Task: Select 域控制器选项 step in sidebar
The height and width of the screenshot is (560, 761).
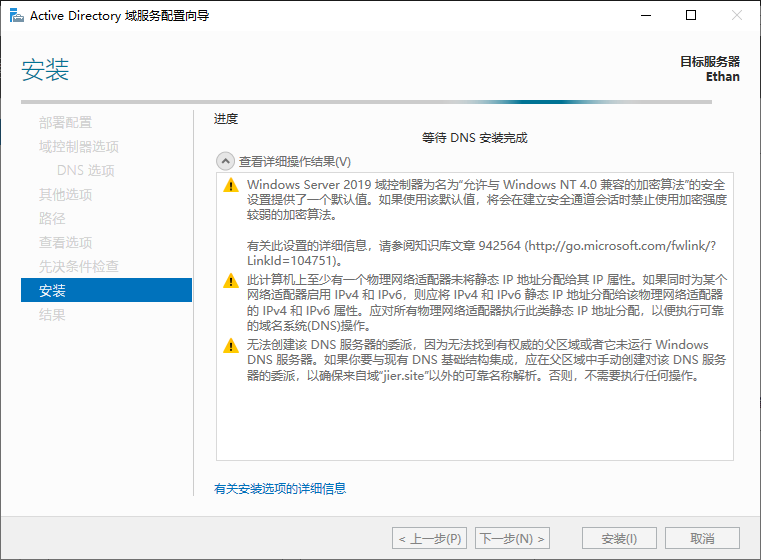Action: (x=79, y=147)
